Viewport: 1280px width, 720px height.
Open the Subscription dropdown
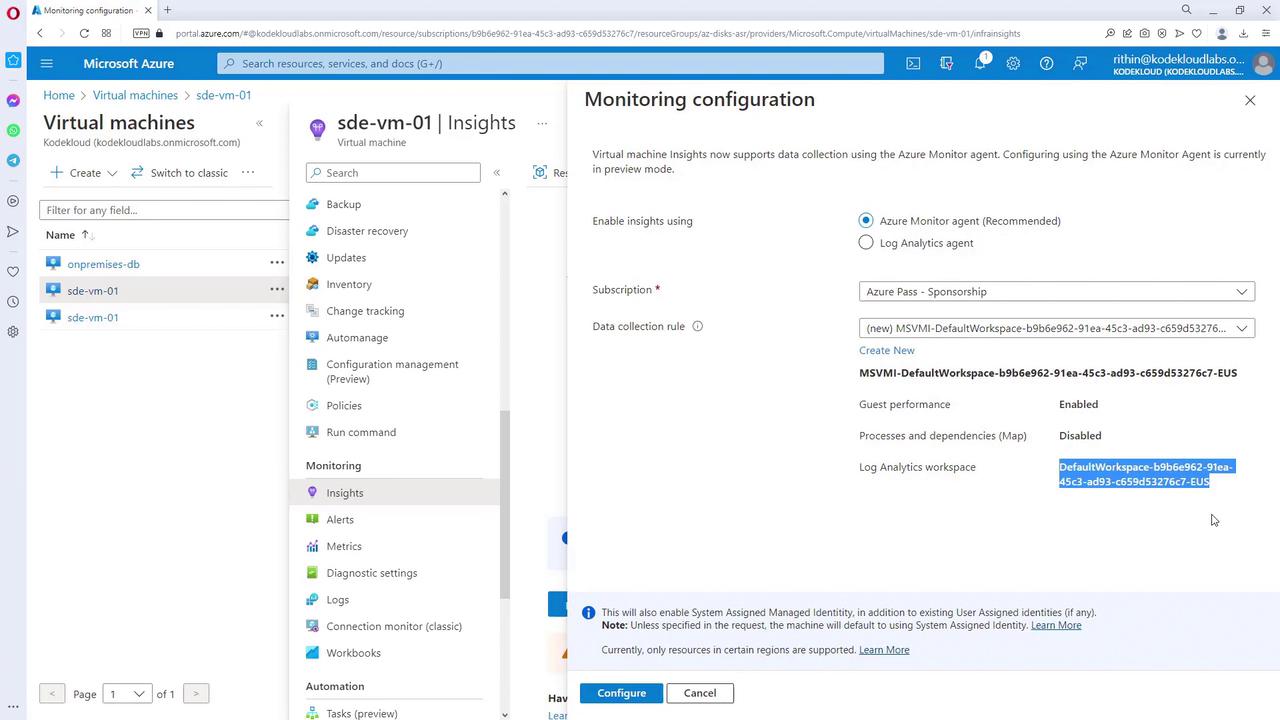[x=1056, y=291]
